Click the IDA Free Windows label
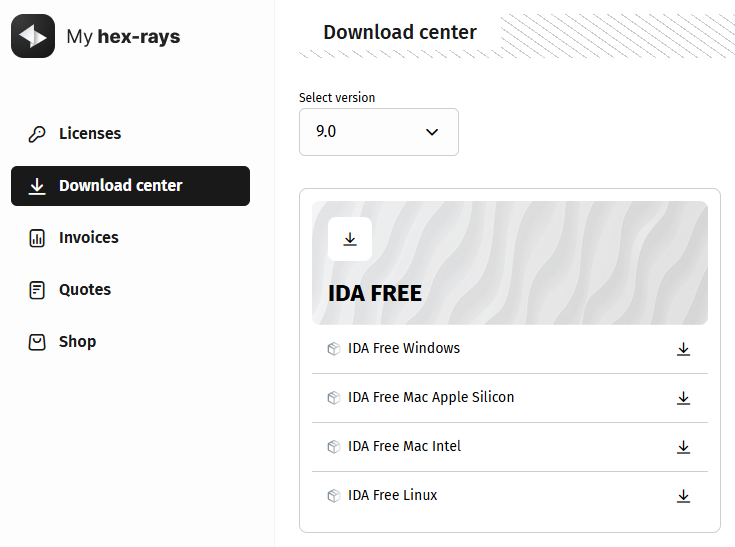The width and height of the screenshot is (735, 547). (x=404, y=348)
